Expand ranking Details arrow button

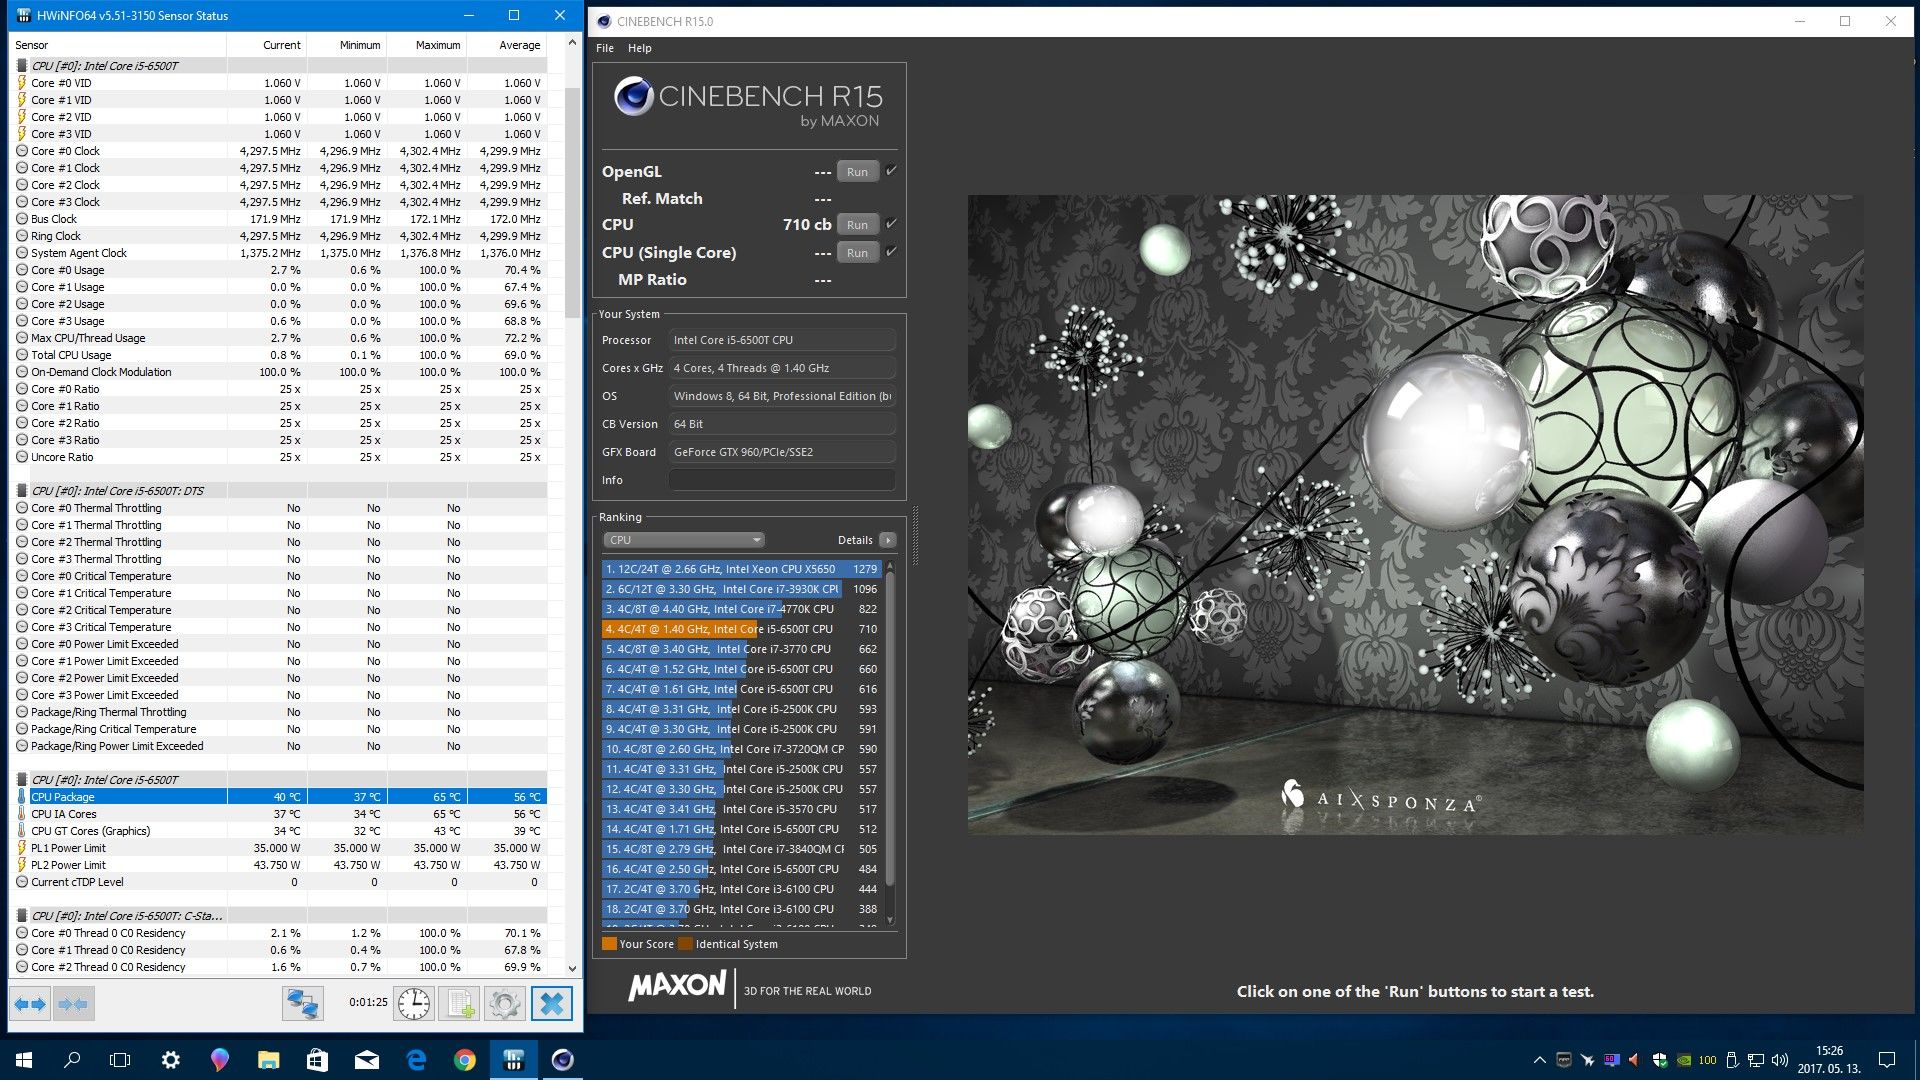tap(887, 540)
